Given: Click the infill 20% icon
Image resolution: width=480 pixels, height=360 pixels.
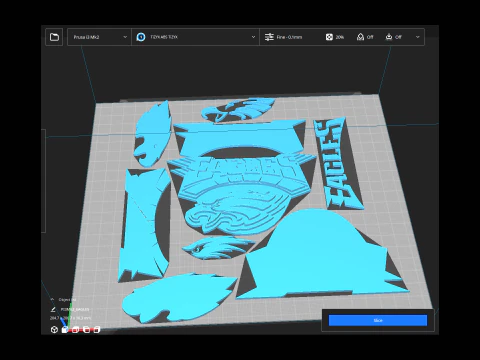Looking at the screenshot, I should click(329, 37).
